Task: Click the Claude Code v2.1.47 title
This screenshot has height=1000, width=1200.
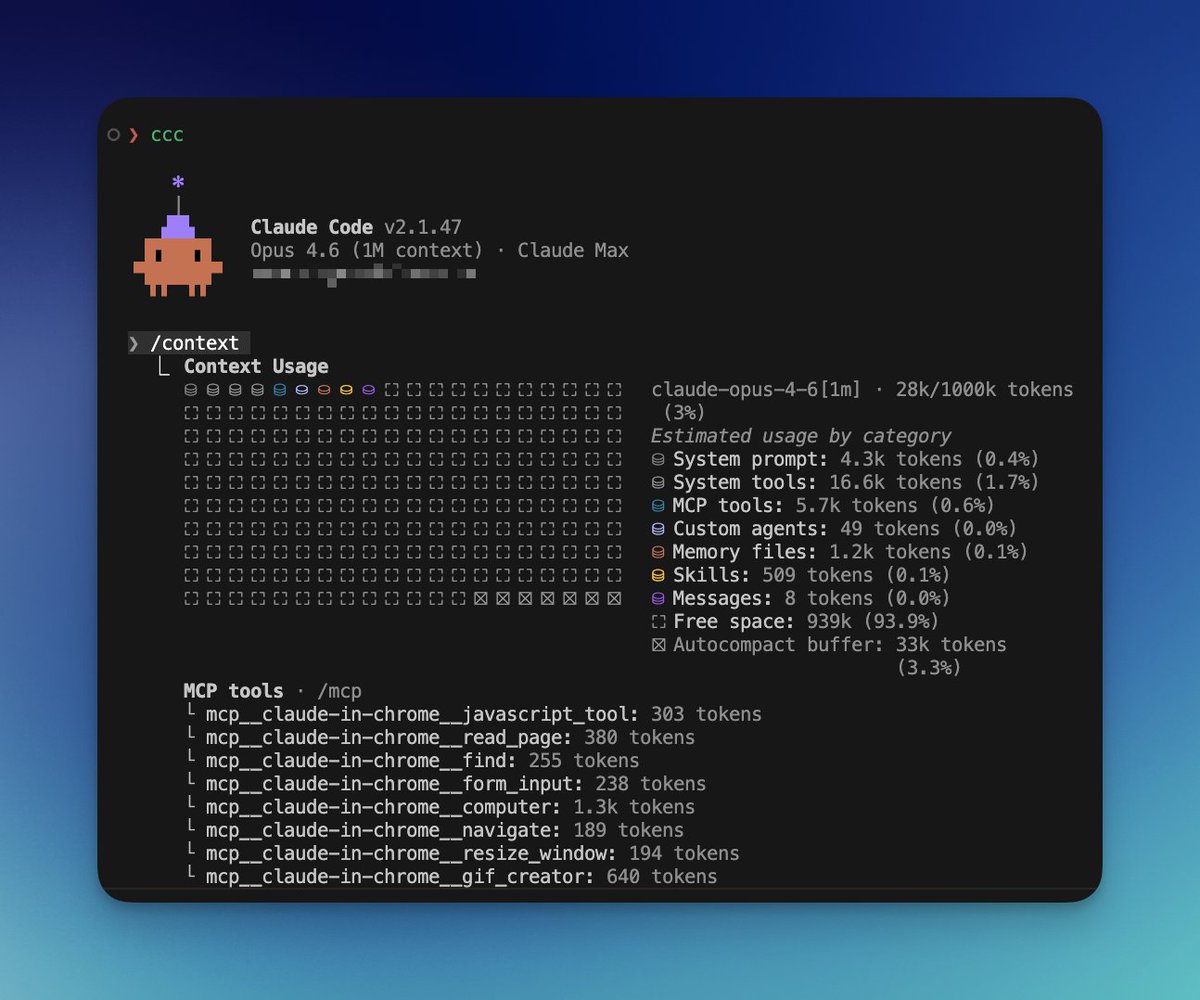Action: 356,228
